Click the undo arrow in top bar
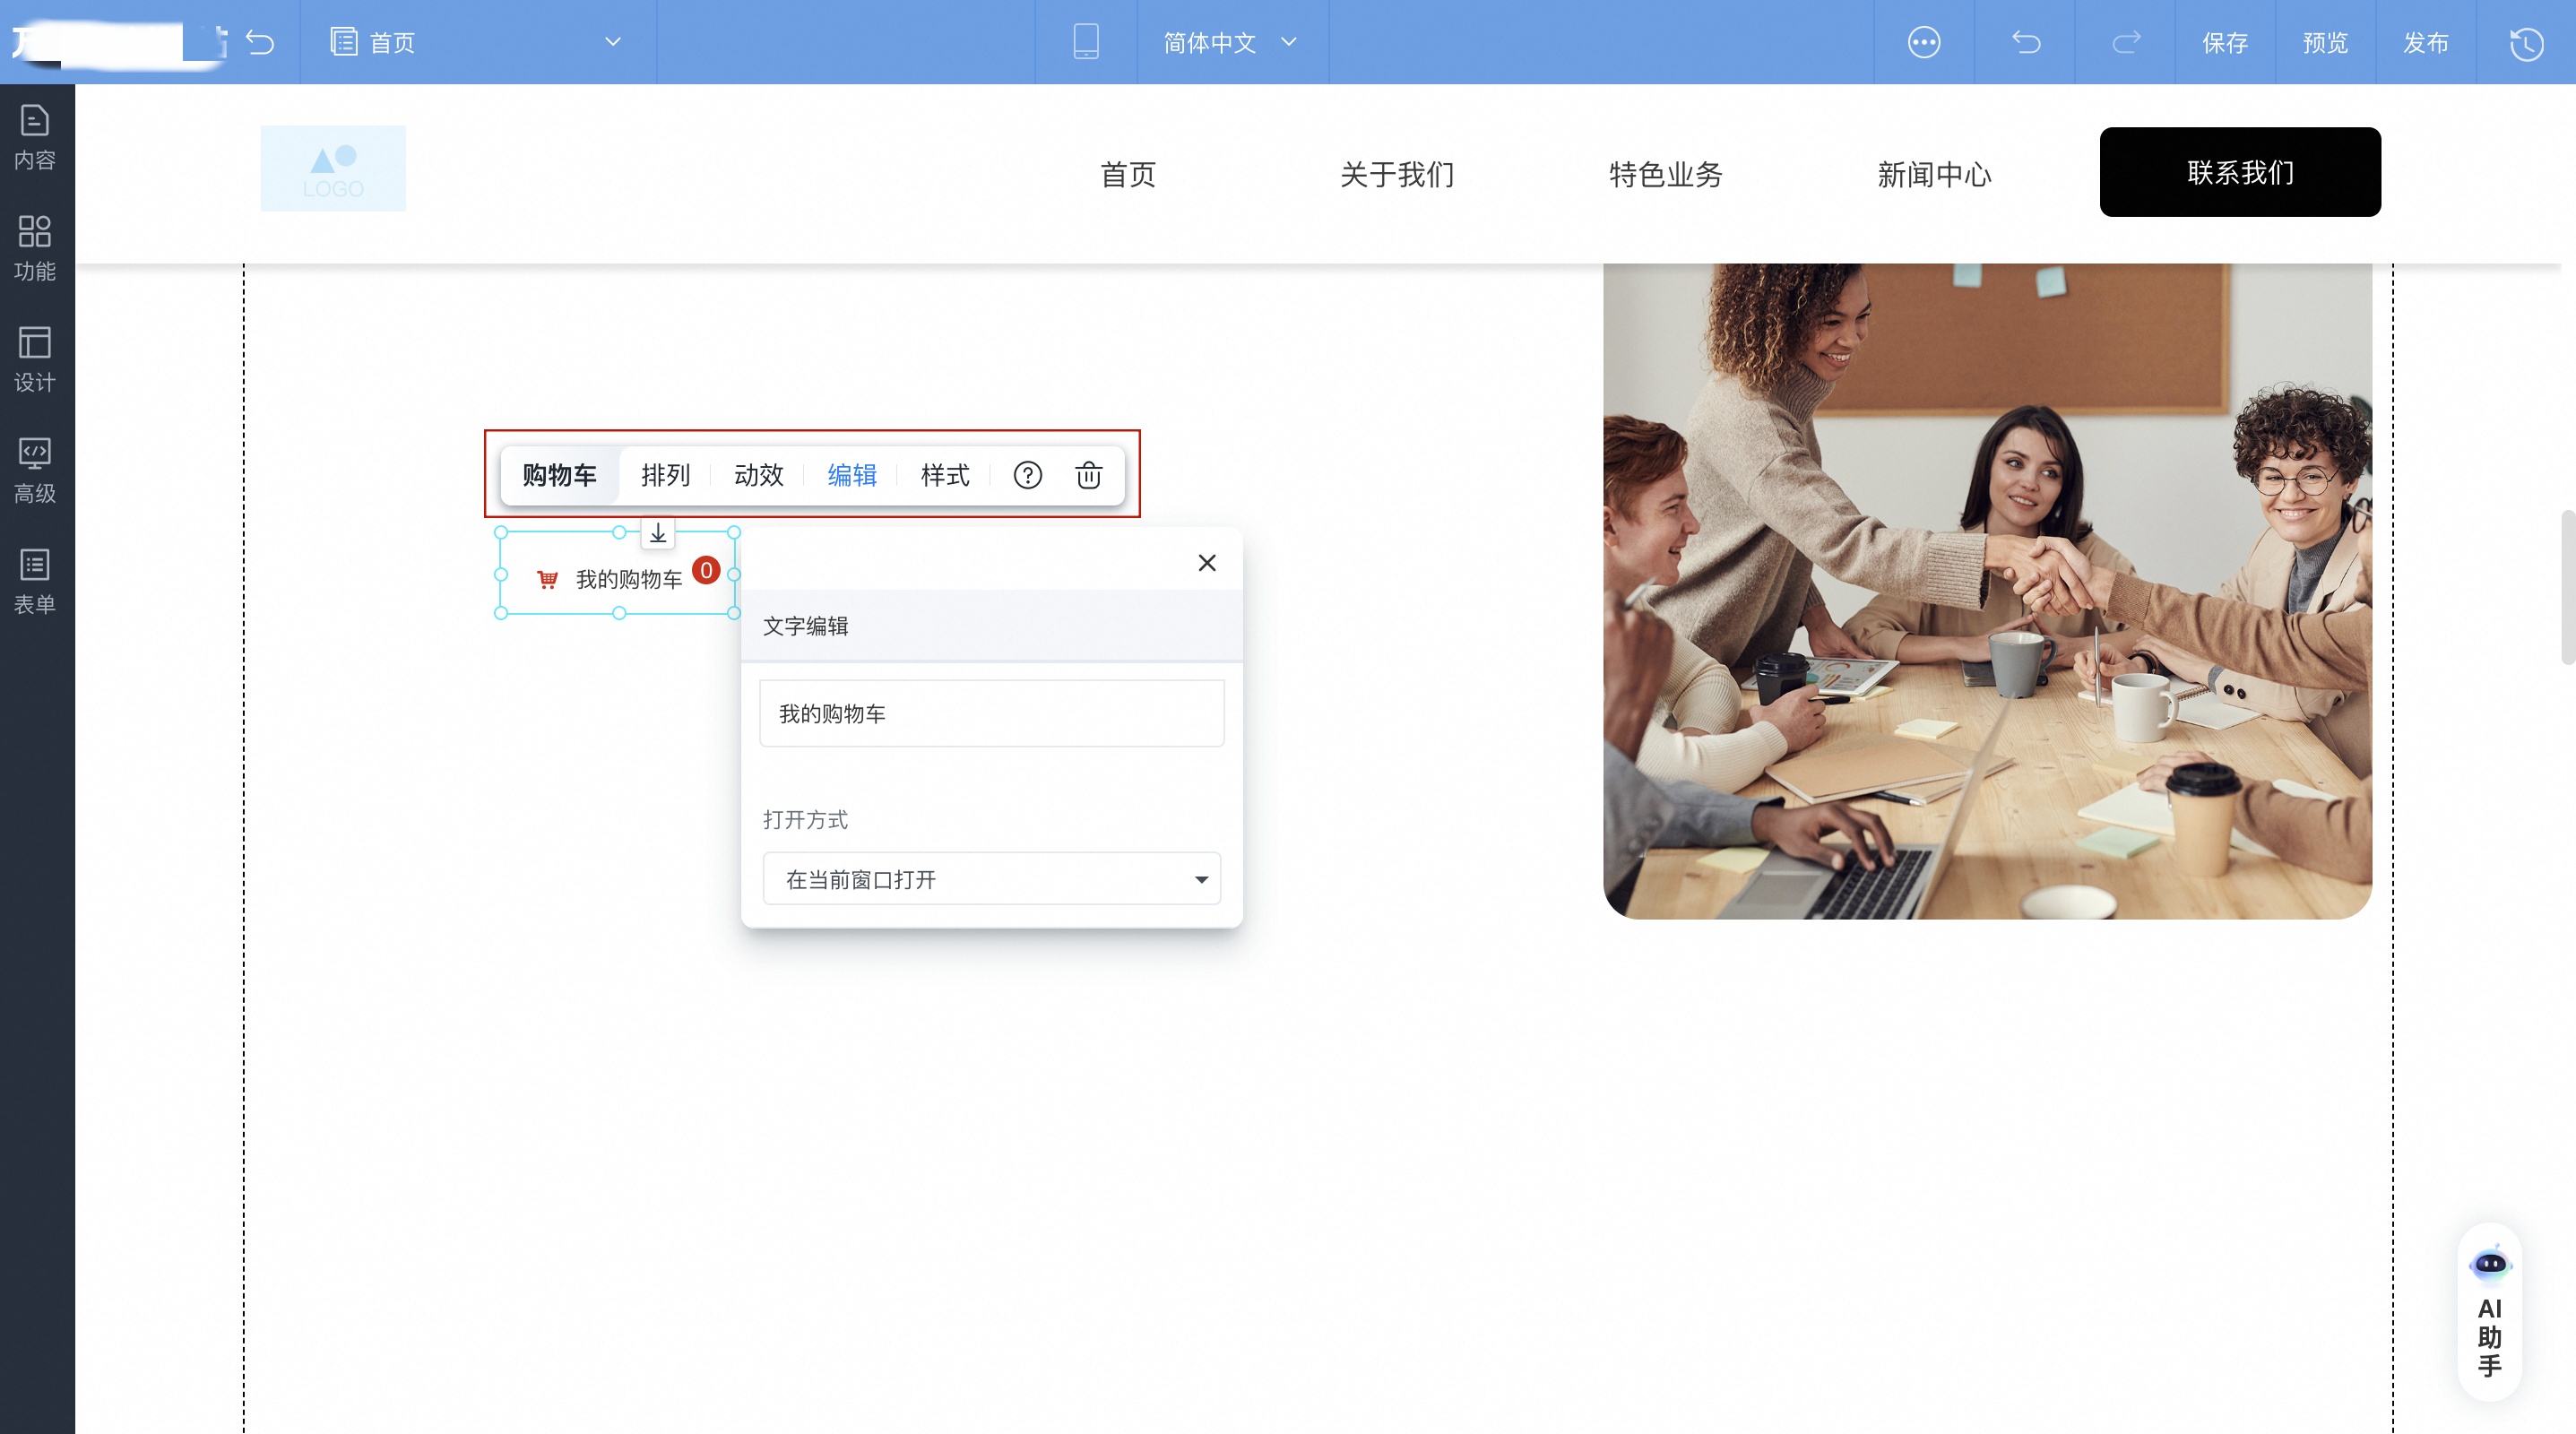Image resolution: width=2576 pixels, height=1434 pixels. click(x=2025, y=42)
